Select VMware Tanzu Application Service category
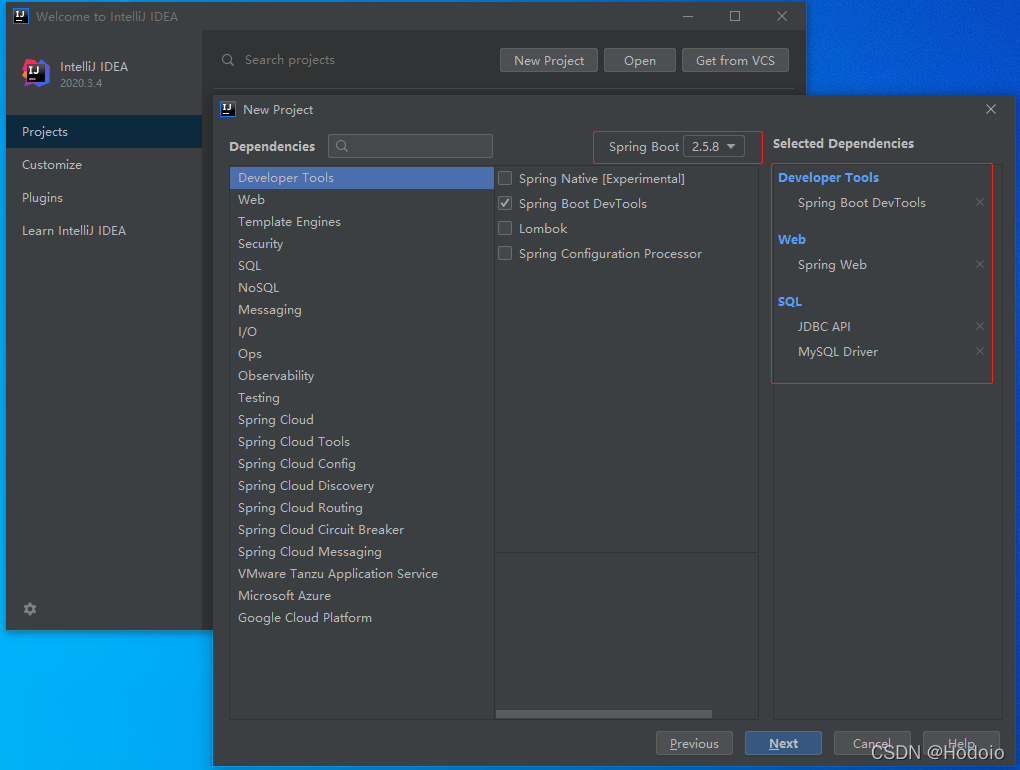 [362, 574]
